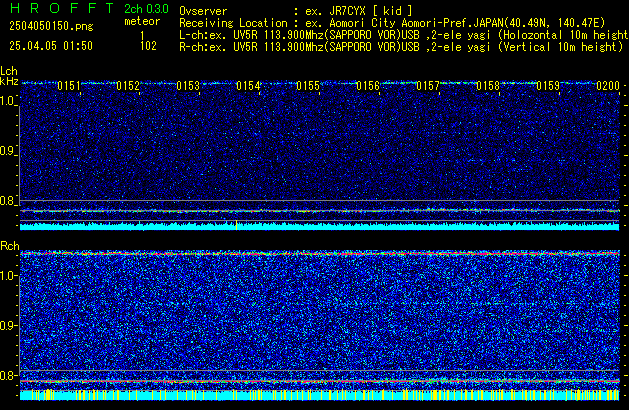Click the word meteor in the header

click(x=142, y=21)
